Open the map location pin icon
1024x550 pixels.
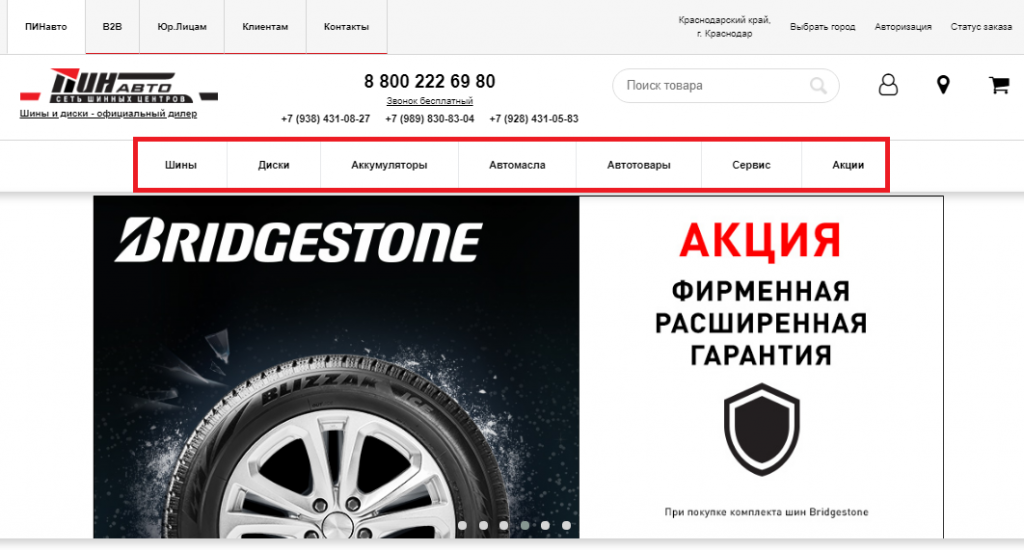(943, 85)
